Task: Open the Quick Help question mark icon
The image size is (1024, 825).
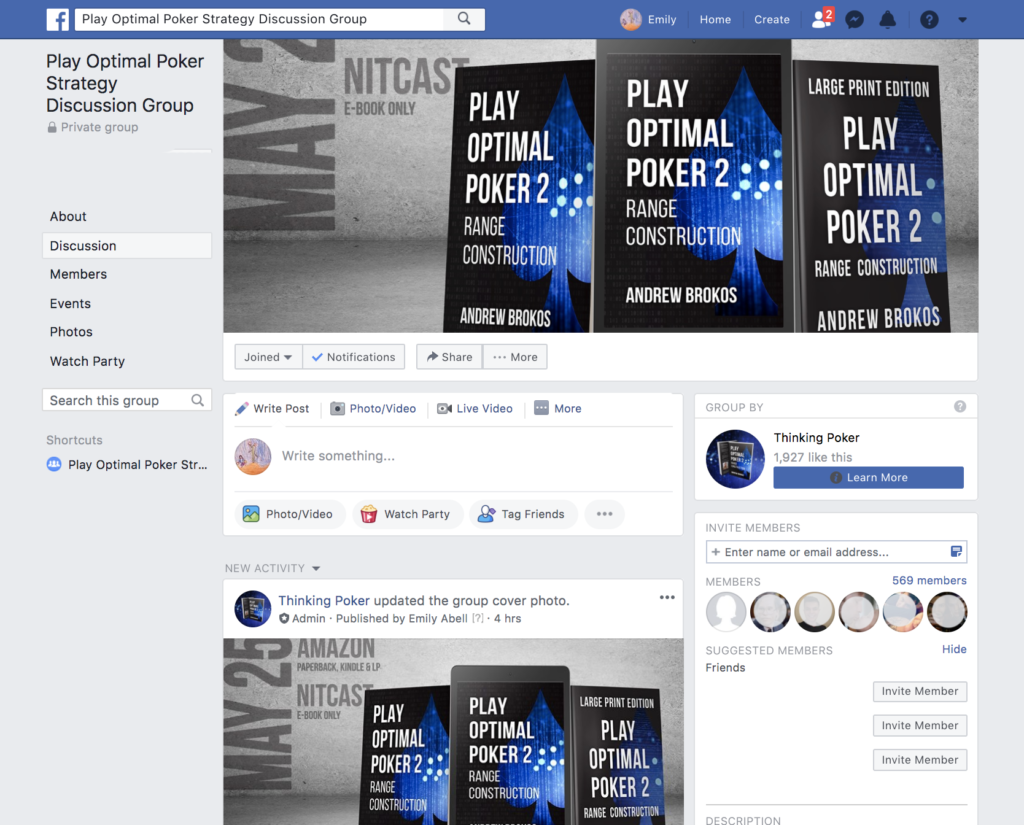Action: (x=929, y=20)
